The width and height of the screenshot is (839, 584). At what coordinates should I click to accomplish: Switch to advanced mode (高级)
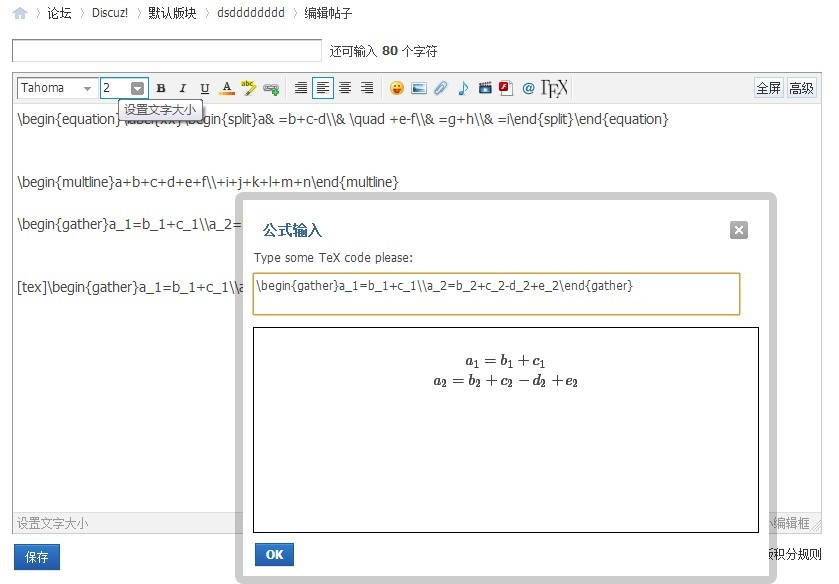(802, 88)
